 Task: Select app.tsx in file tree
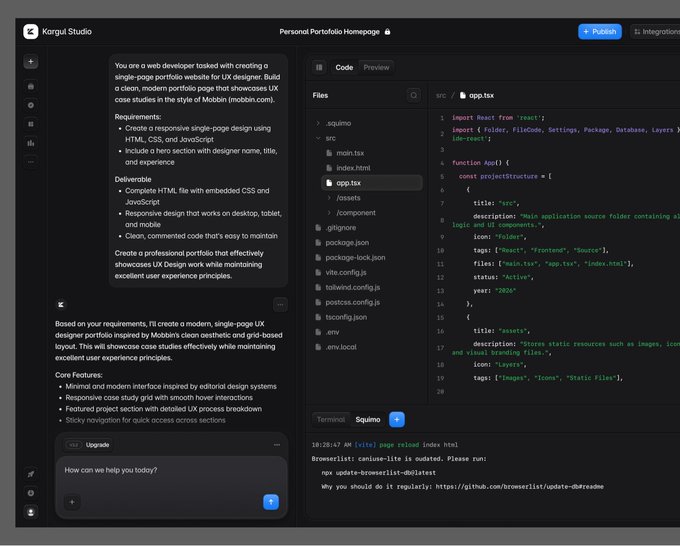(x=372, y=183)
